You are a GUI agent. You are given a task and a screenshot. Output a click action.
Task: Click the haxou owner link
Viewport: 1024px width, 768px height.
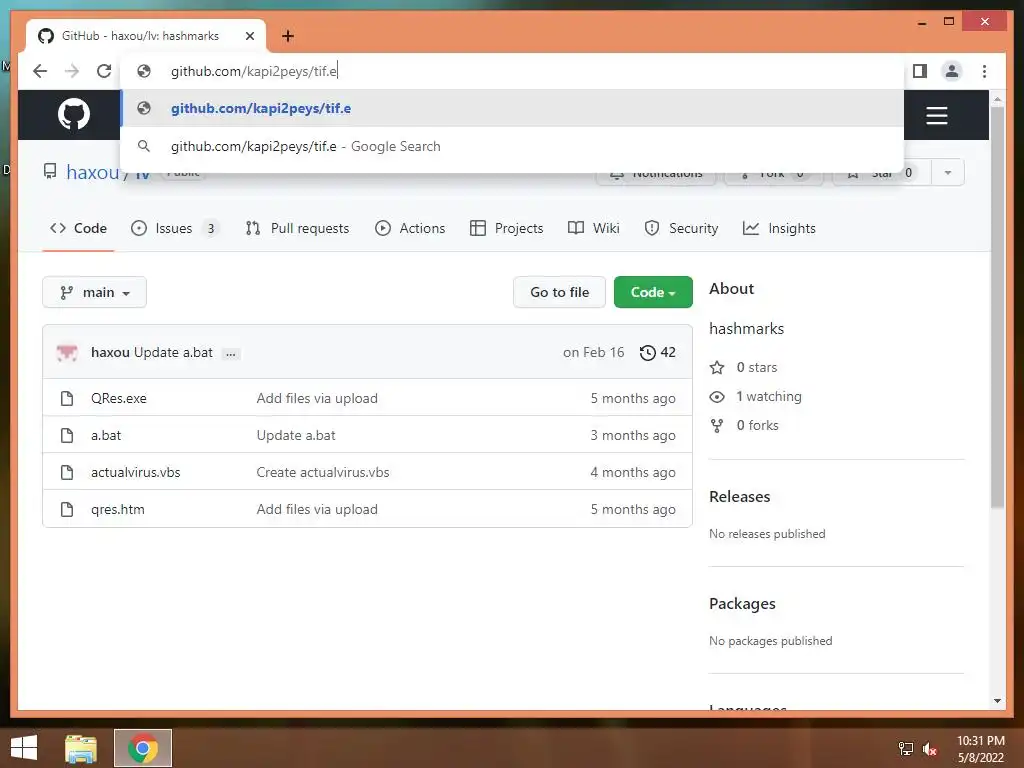pos(93,172)
